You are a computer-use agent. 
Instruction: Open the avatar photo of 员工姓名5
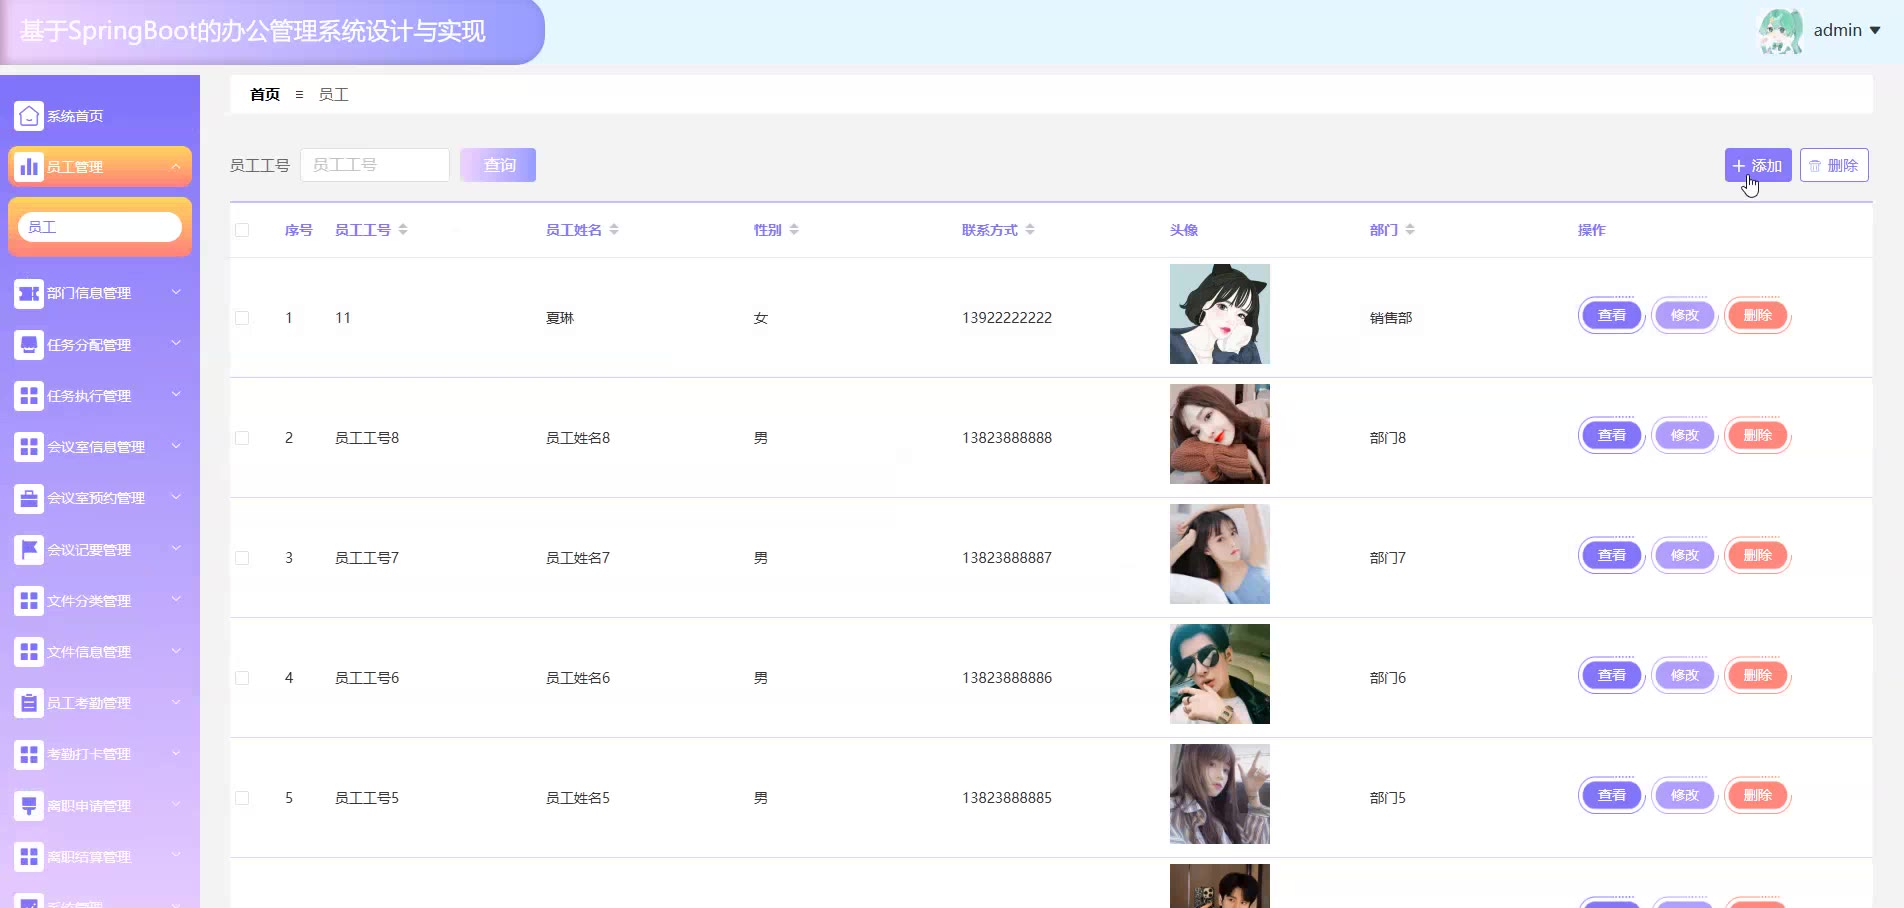pos(1220,794)
